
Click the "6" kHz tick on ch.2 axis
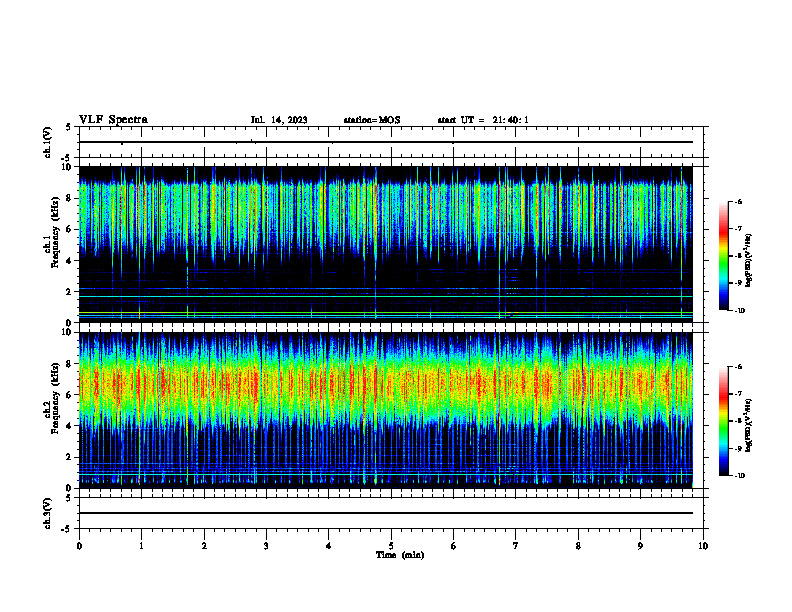(x=70, y=395)
